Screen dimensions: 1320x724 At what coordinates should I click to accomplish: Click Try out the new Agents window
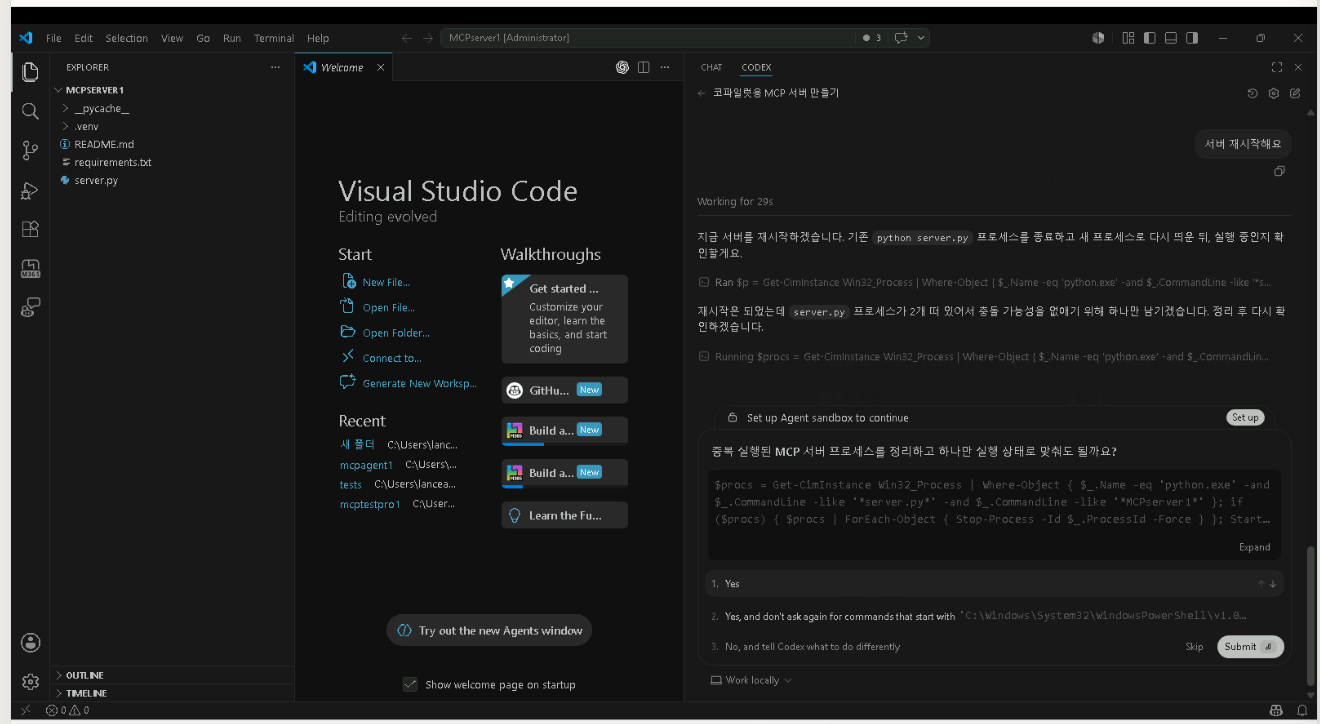click(490, 630)
